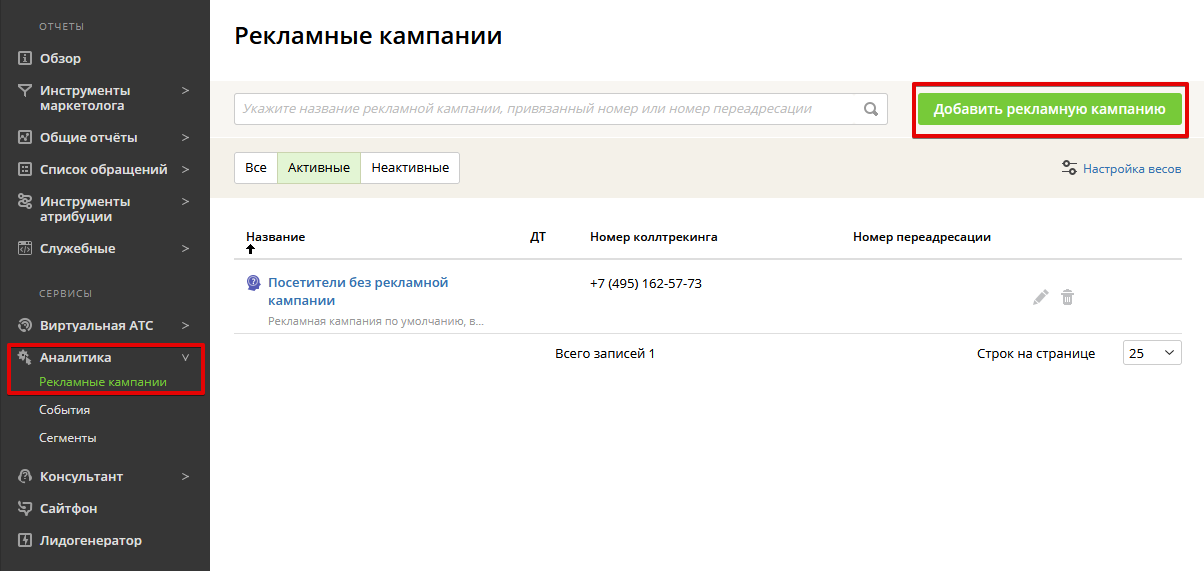The image size is (1204, 571).
Task: Select the Активные filter
Action: tap(318, 168)
